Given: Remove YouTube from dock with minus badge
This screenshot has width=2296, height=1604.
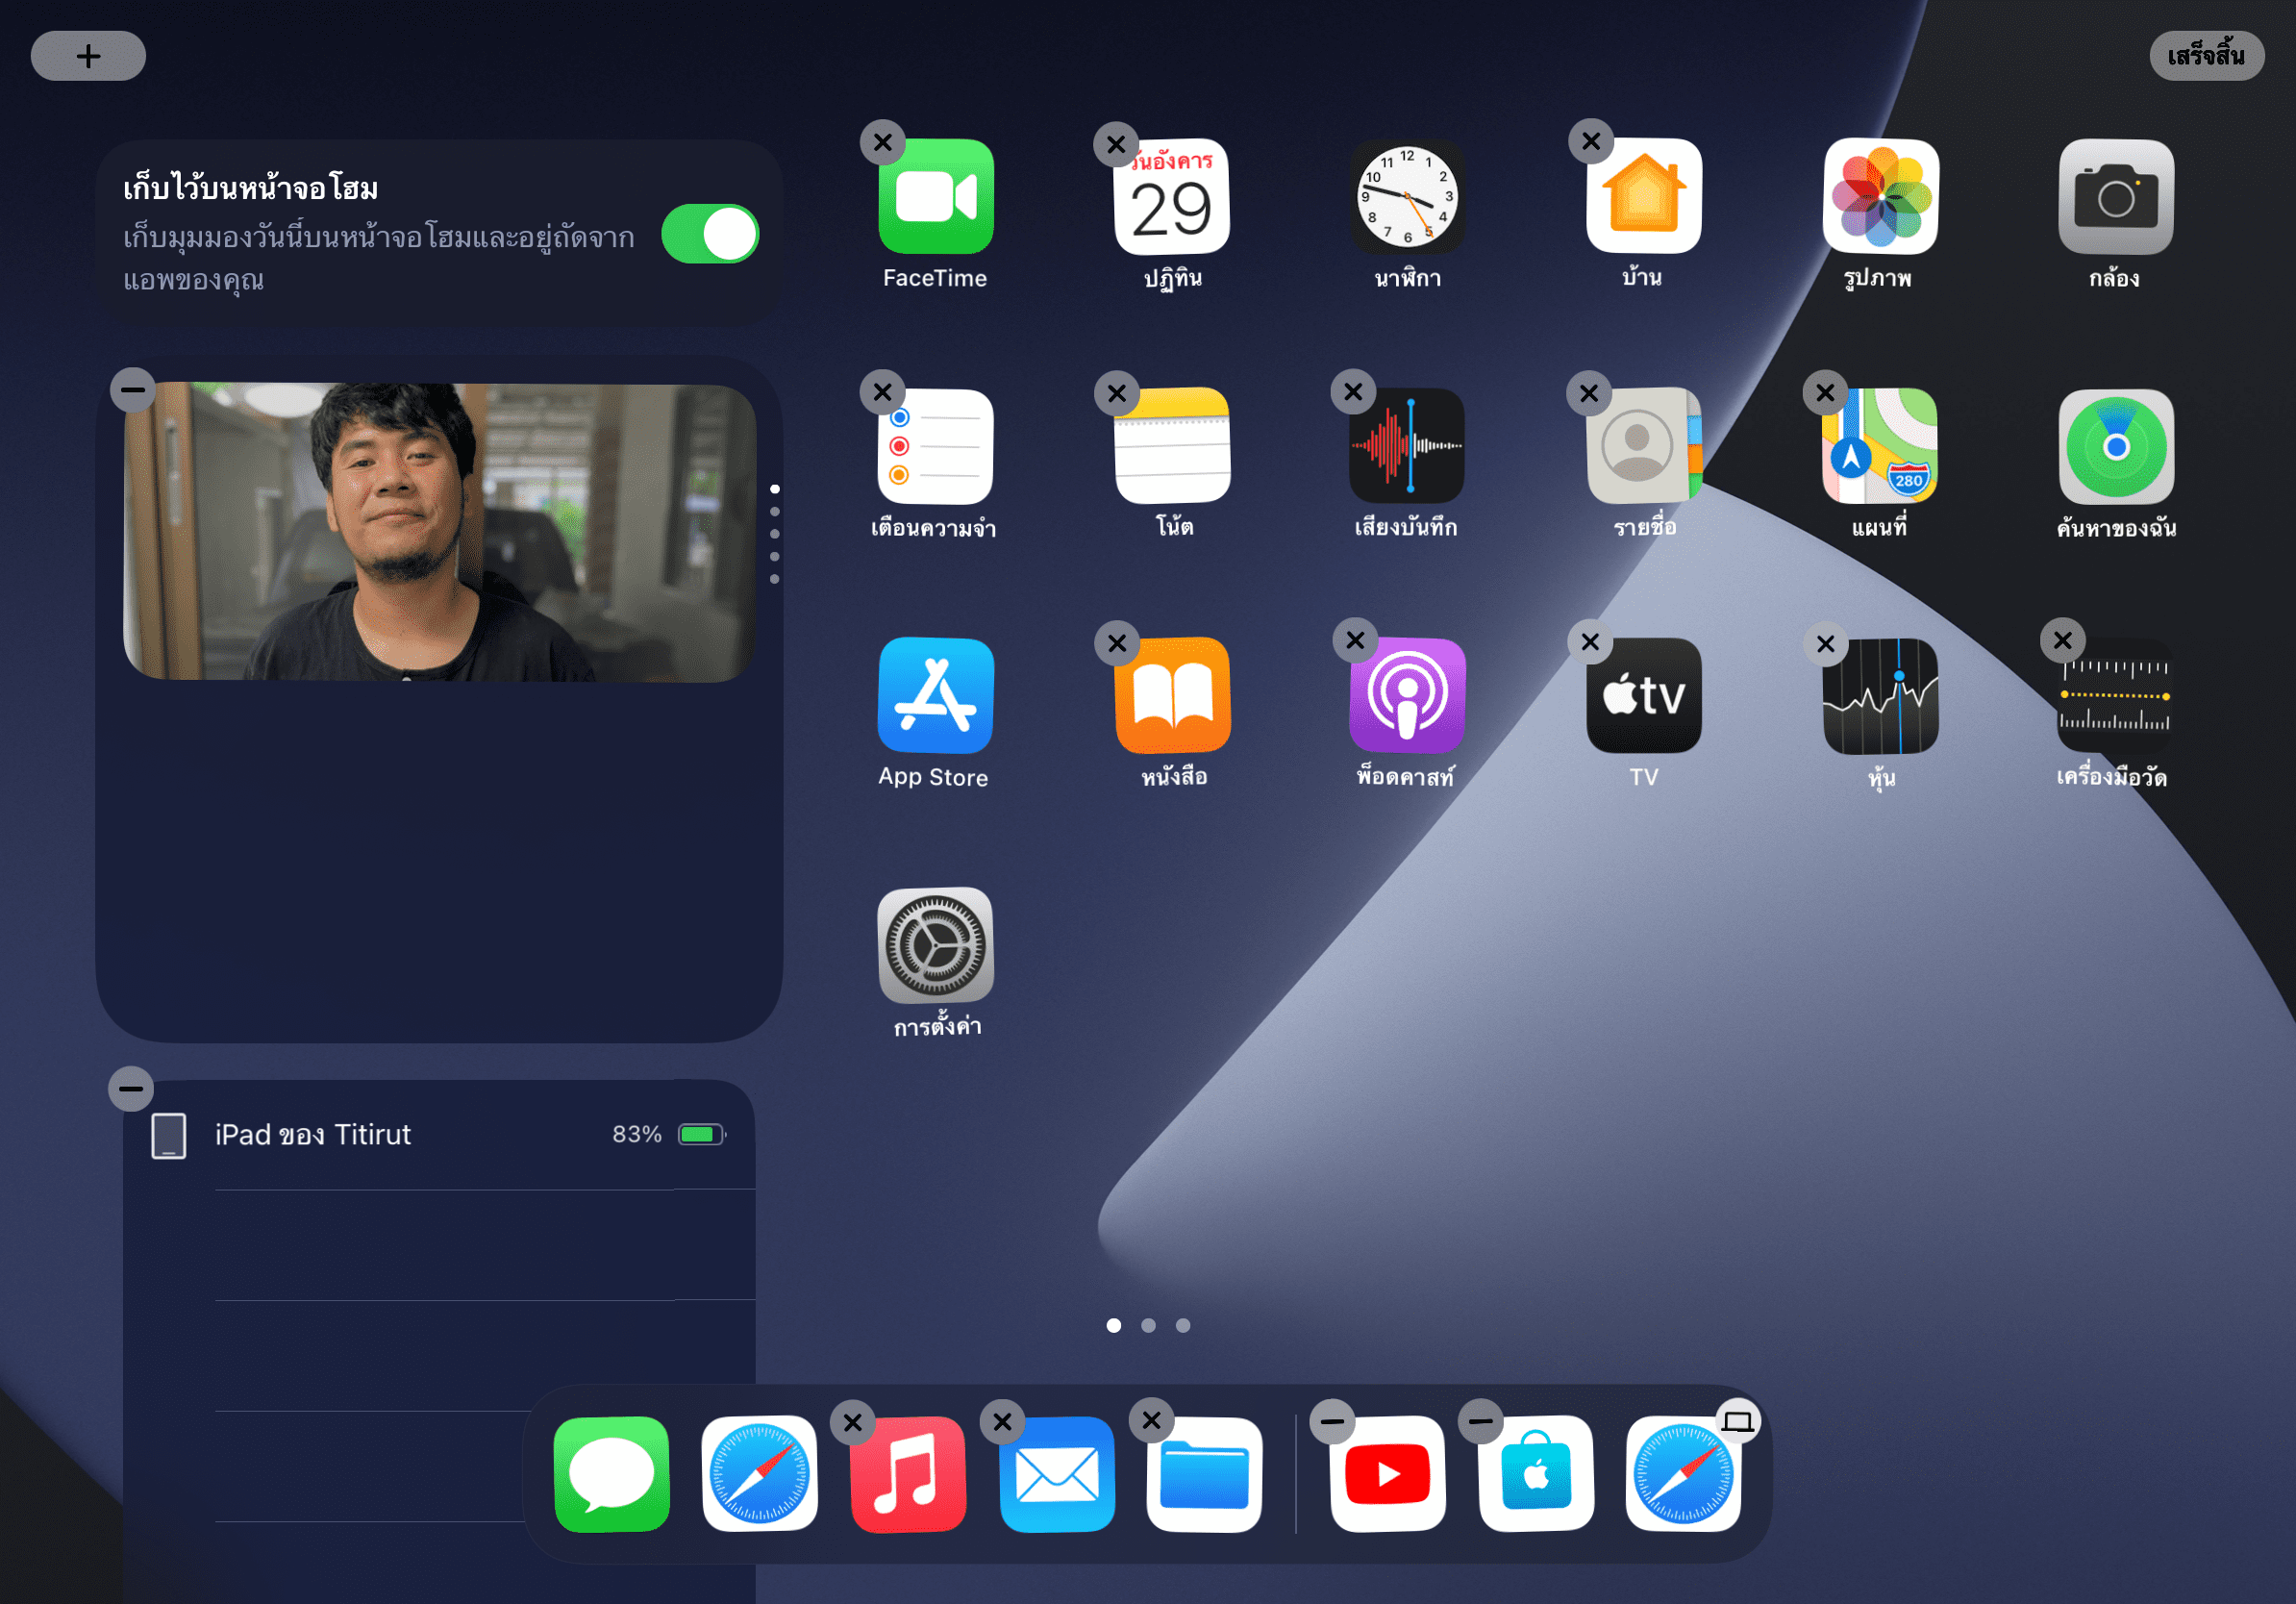Looking at the screenshot, I should pos(1332,1421).
